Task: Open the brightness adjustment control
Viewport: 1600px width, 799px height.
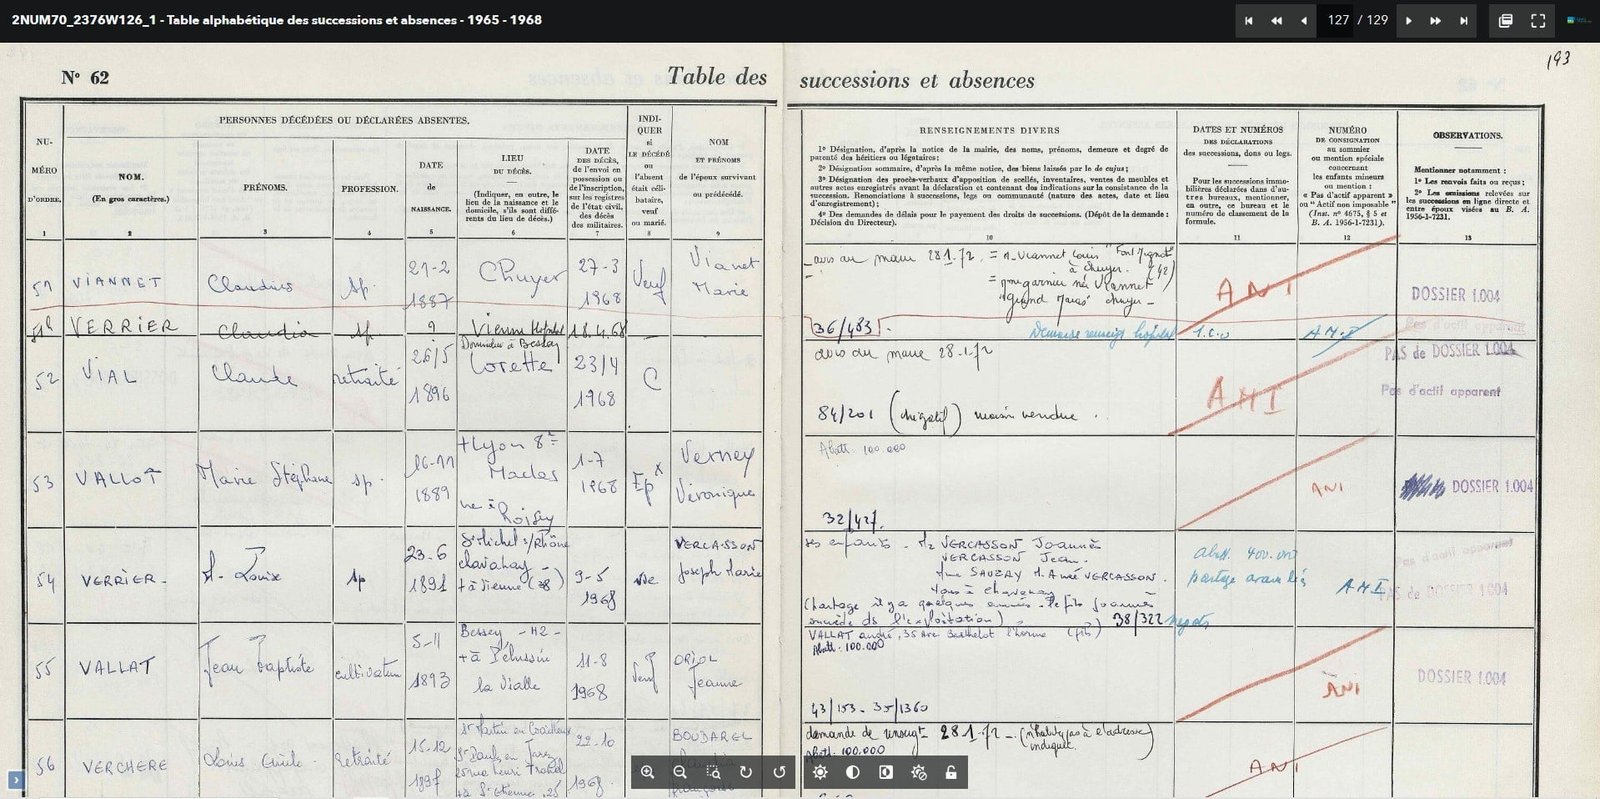Action: click(x=820, y=772)
